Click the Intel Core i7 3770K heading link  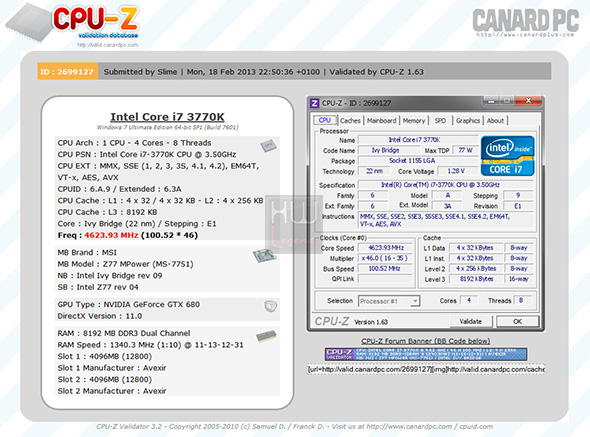[167, 117]
